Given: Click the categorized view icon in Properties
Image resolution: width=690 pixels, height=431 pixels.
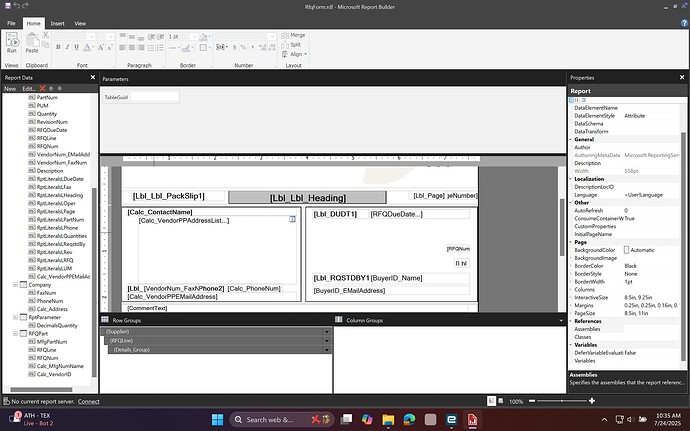Looking at the screenshot, I should click(x=571, y=100).
